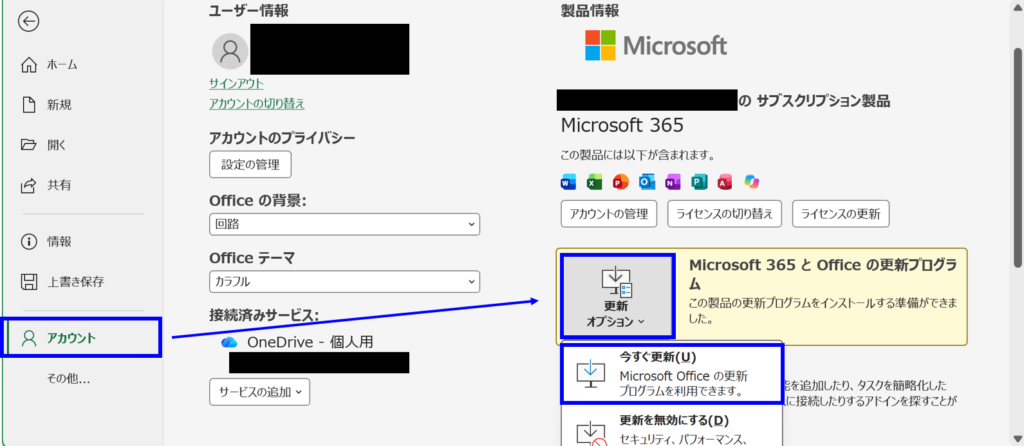Select the アカウント sidebar item

pyautogui.click(x=82, y=338)
